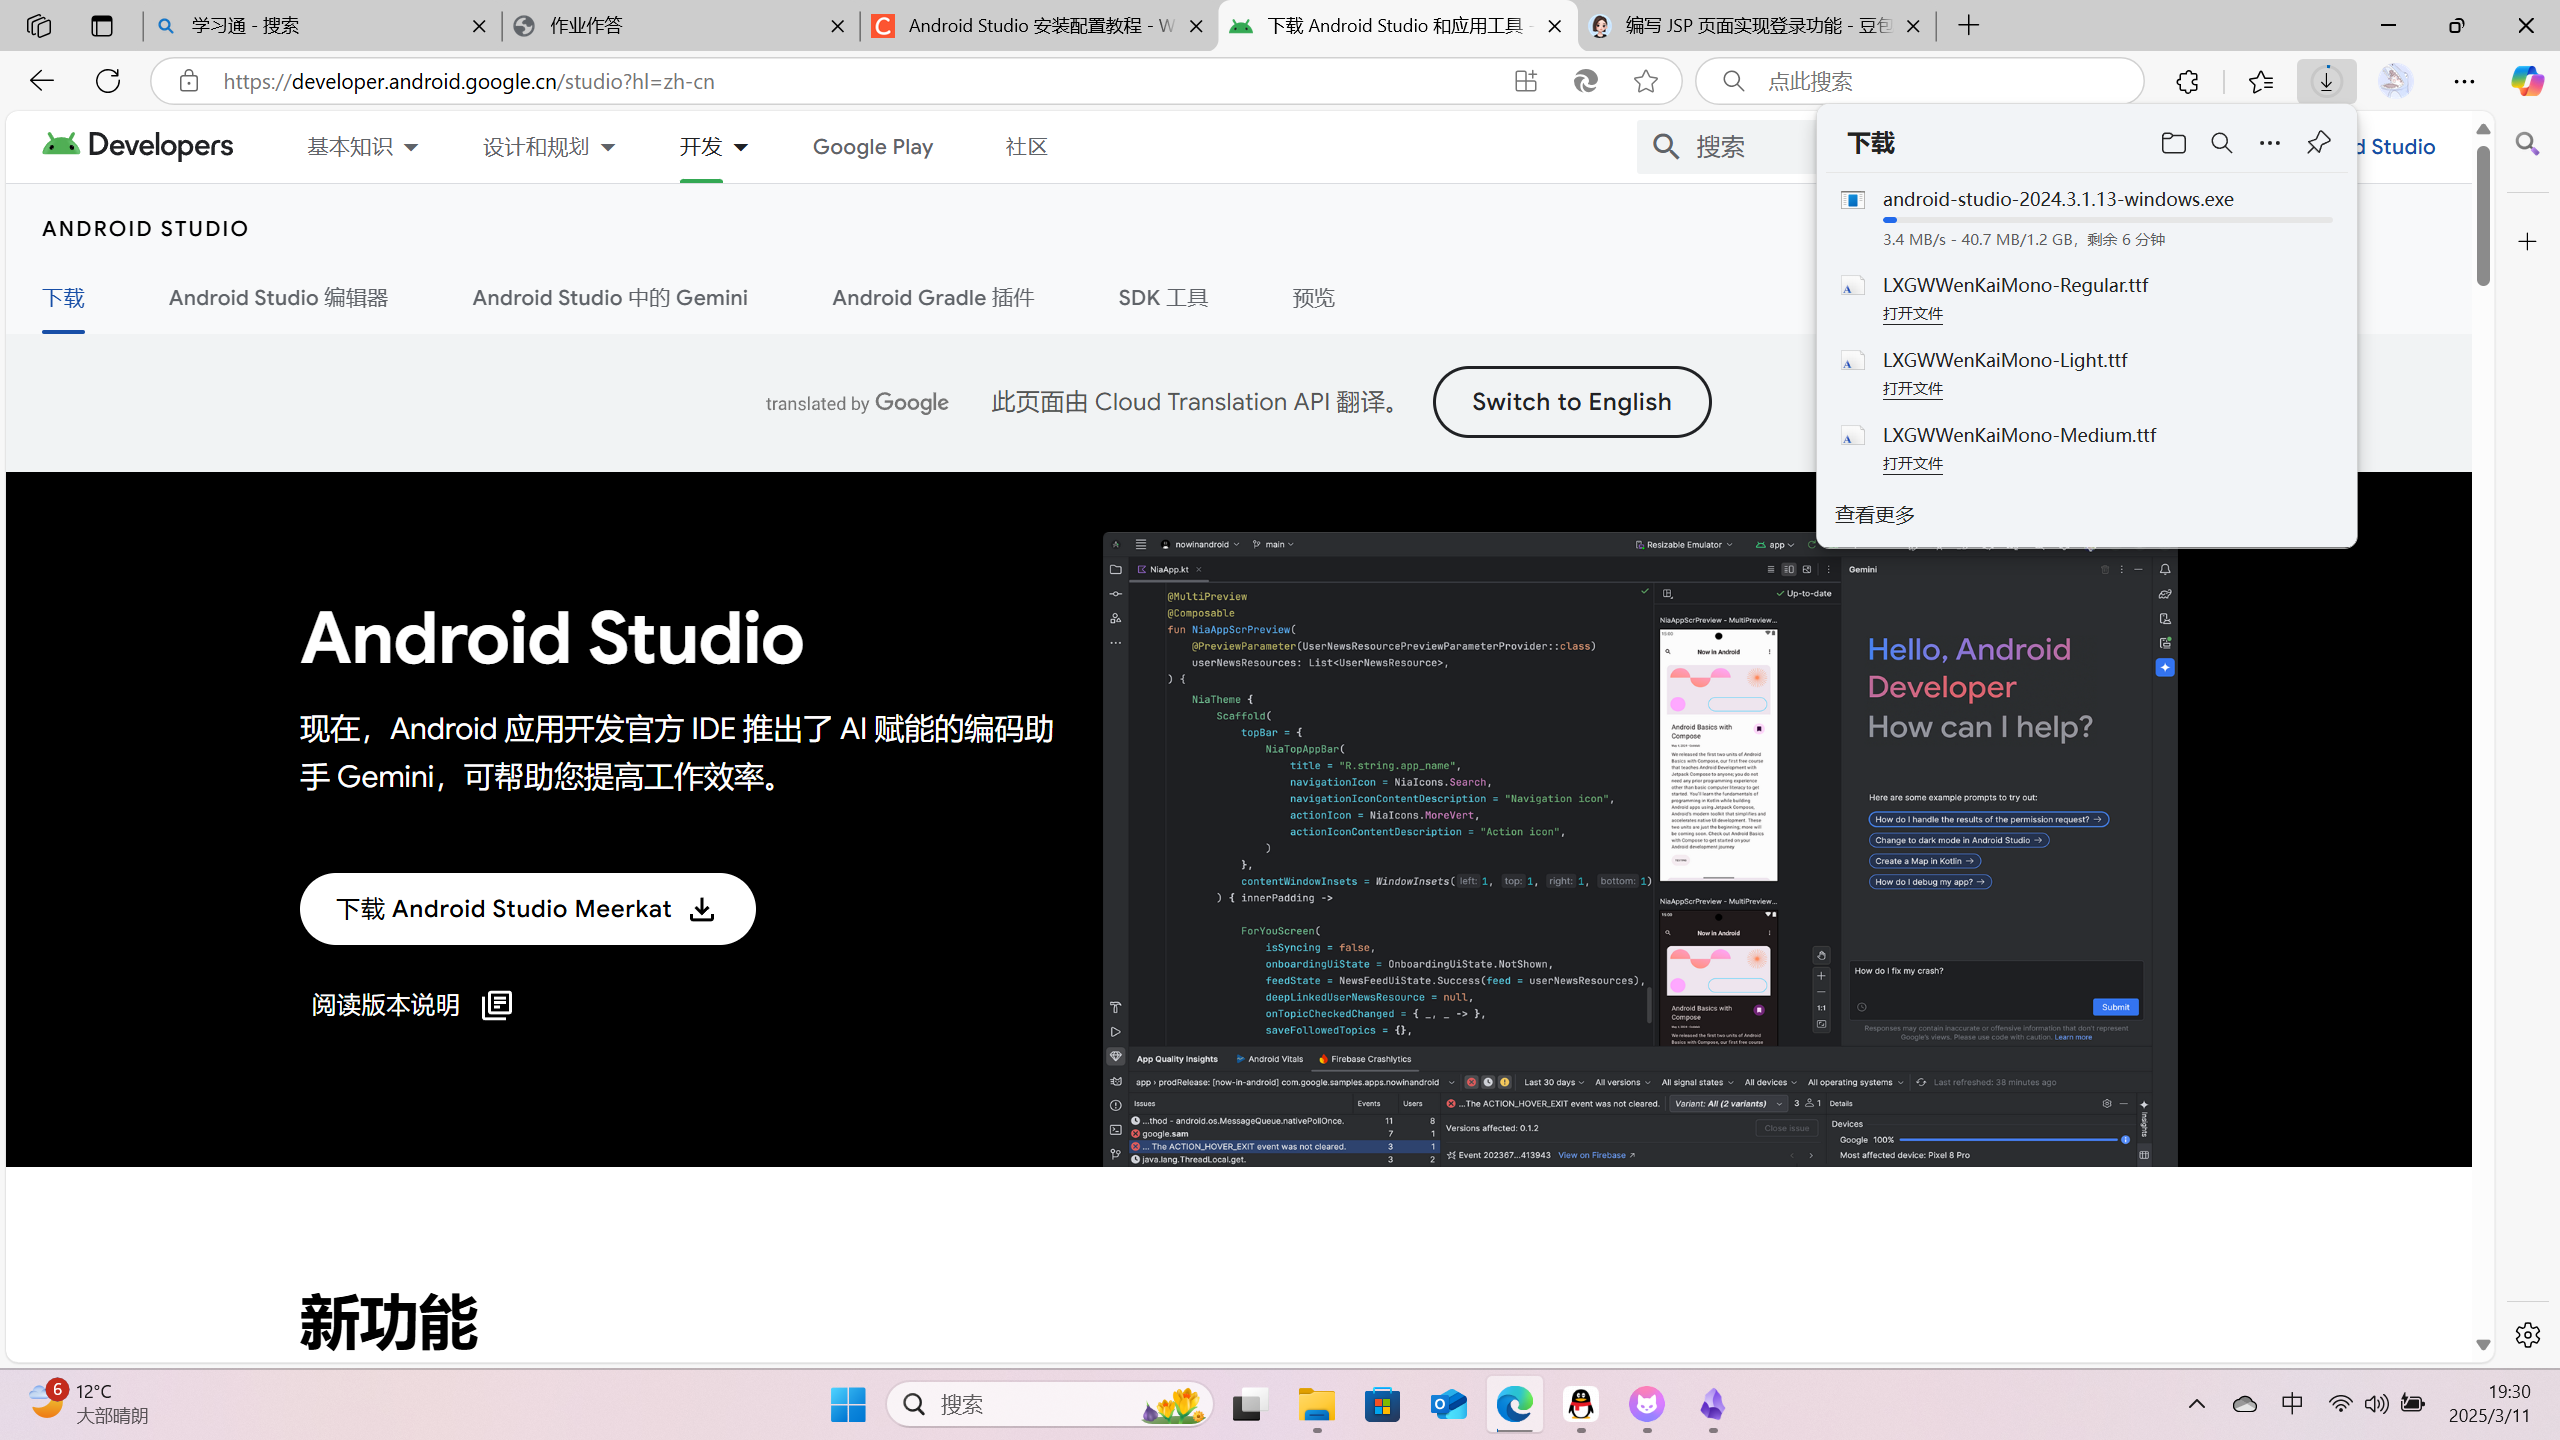Image resolution: width=2560 pixels, height=1440 pixels.
Task: Switch to 编写 JSP 页面 browser tab
Action: [x=1756, y=26]
